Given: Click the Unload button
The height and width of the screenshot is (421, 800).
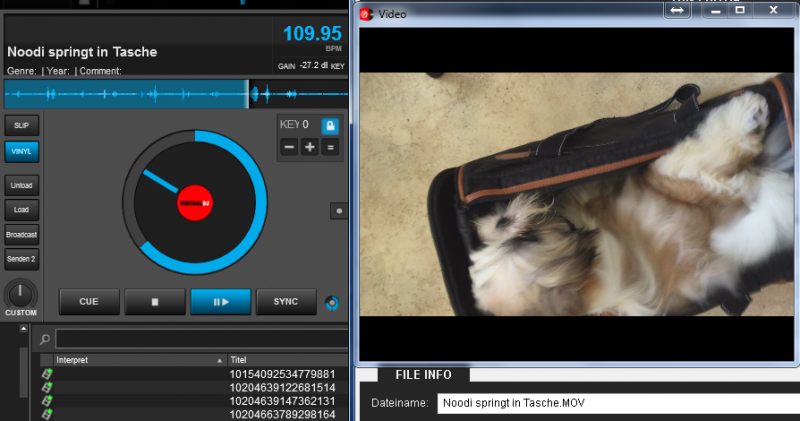Looking at the screenshot, I should coord(21,185).
